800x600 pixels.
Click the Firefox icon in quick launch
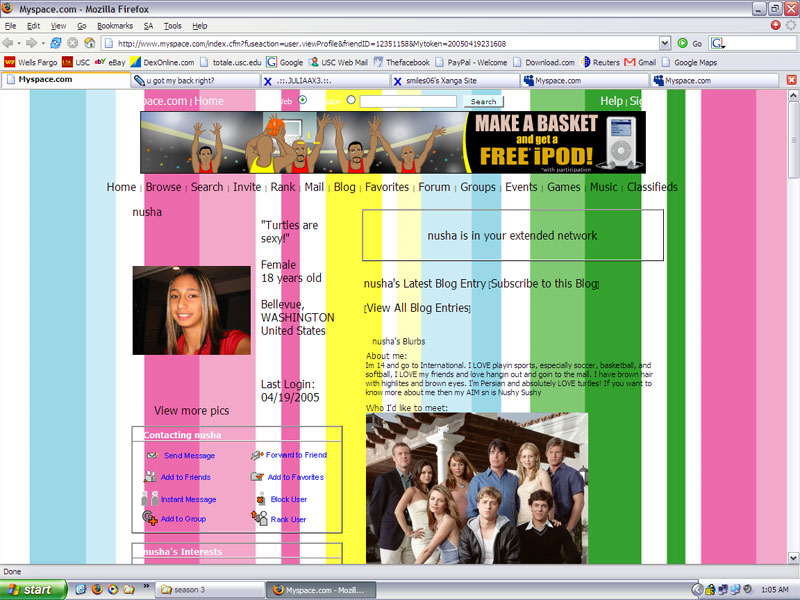coord(96,589)
